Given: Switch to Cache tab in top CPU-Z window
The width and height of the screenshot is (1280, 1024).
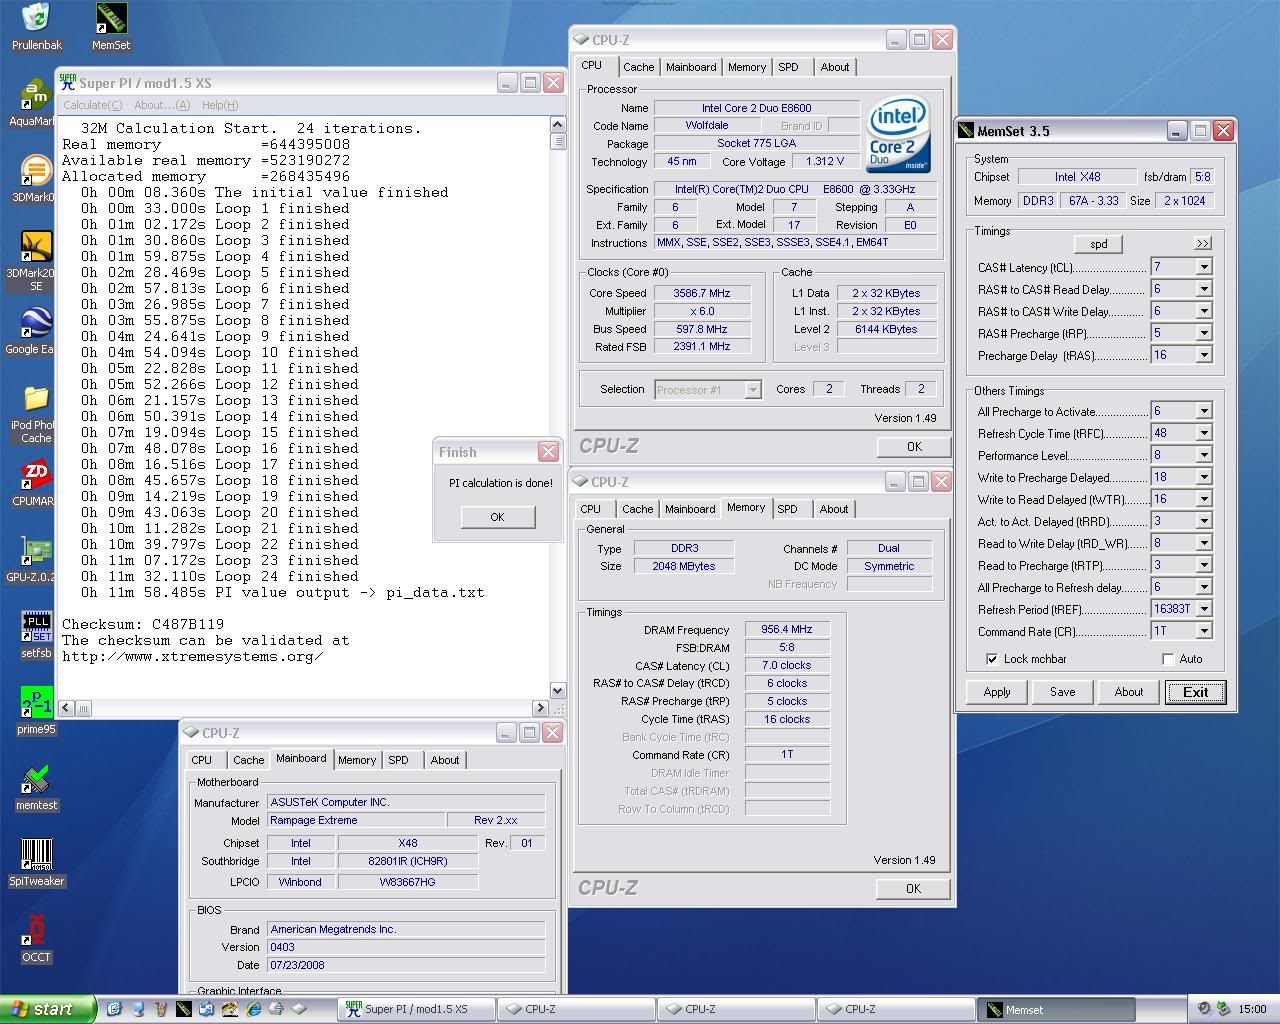Looking at the screenshot, I should click(638, 67).
